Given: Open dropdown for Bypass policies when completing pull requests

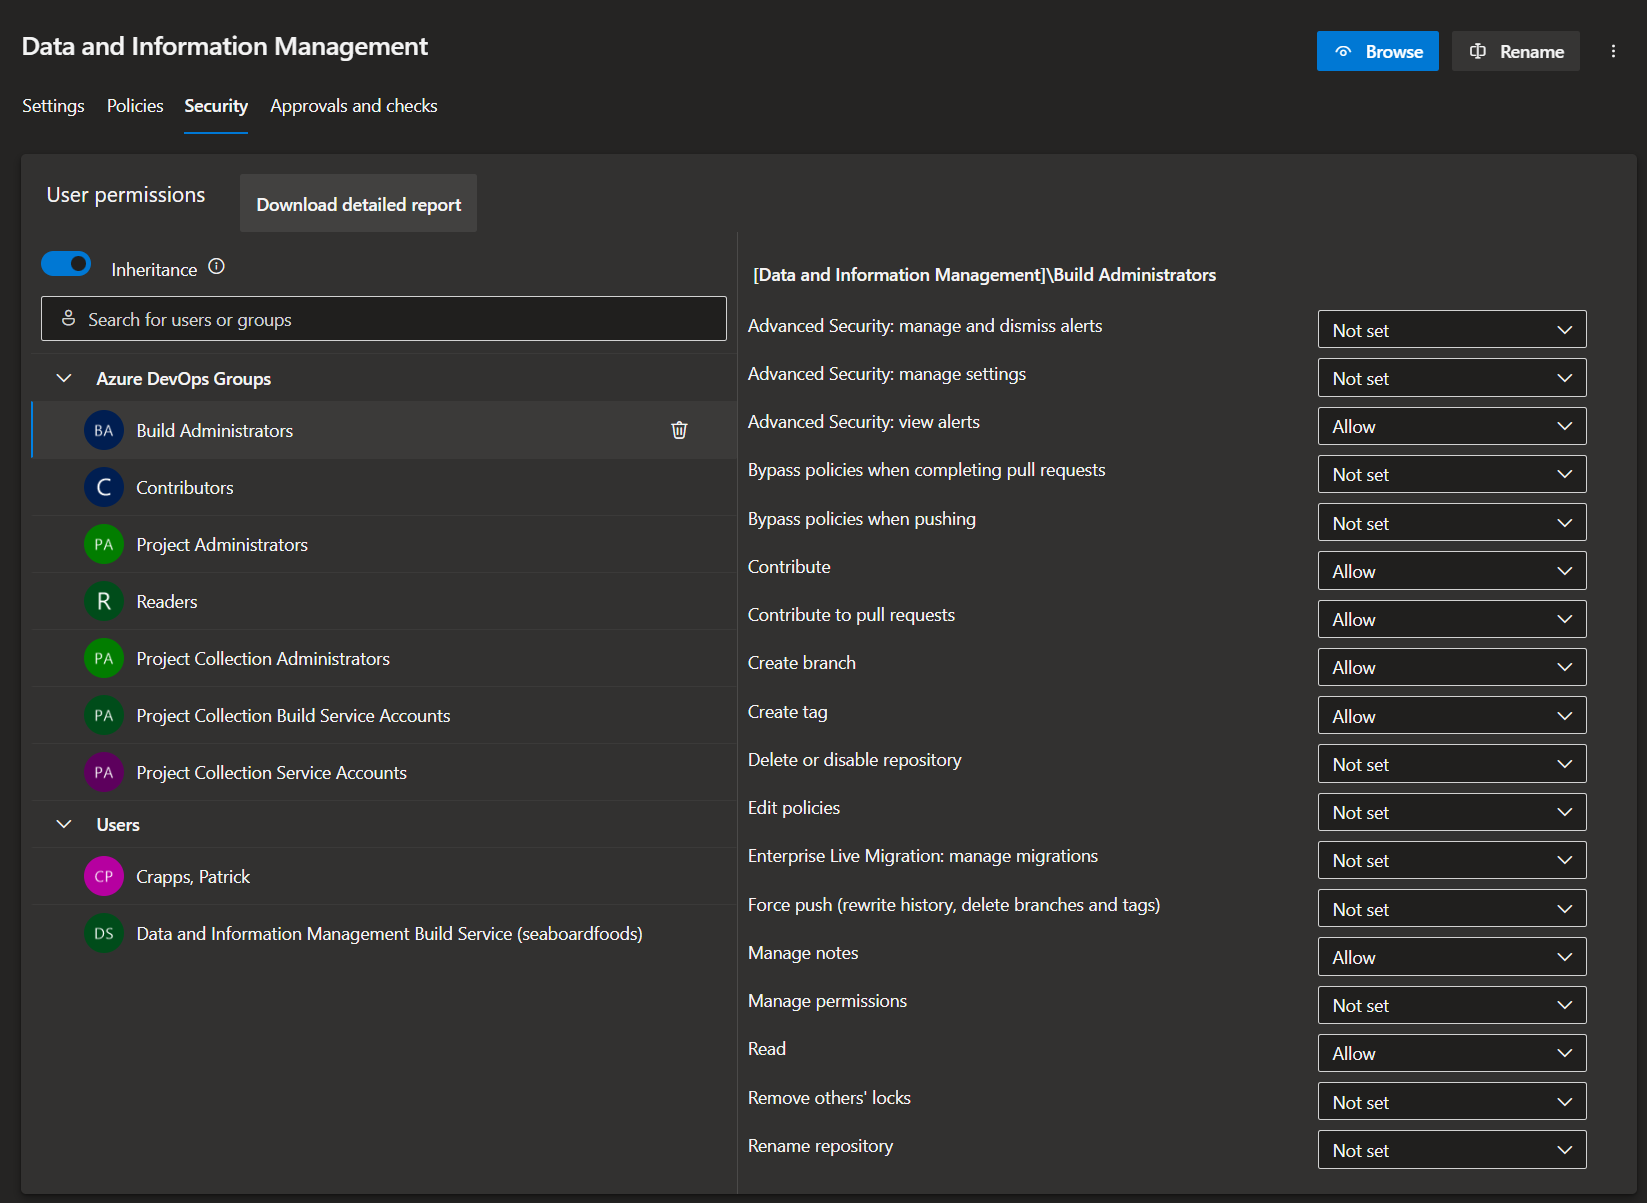Looking at the screenshot, I should [x=1452, y=474].
